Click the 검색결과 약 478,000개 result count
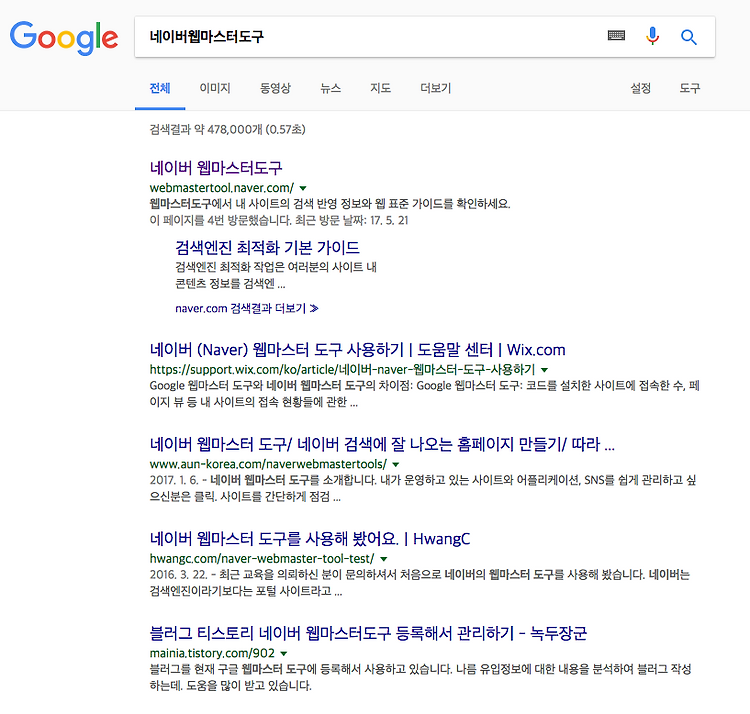 pyautogui.click(x=228, y=130)
